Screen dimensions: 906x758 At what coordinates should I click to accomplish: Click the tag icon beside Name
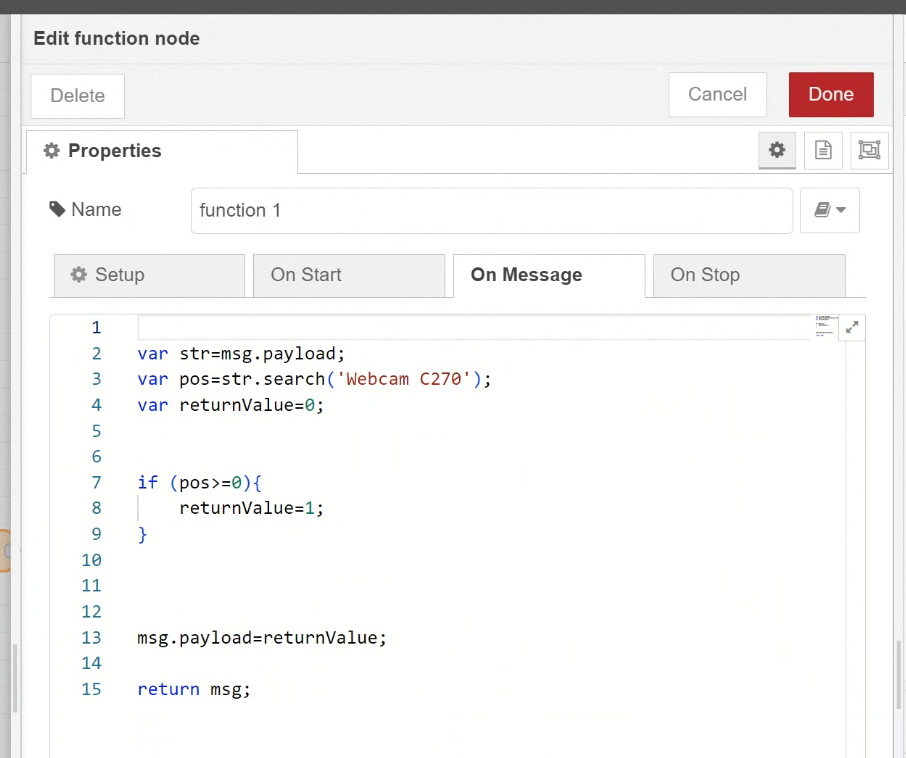pos(57,209)
